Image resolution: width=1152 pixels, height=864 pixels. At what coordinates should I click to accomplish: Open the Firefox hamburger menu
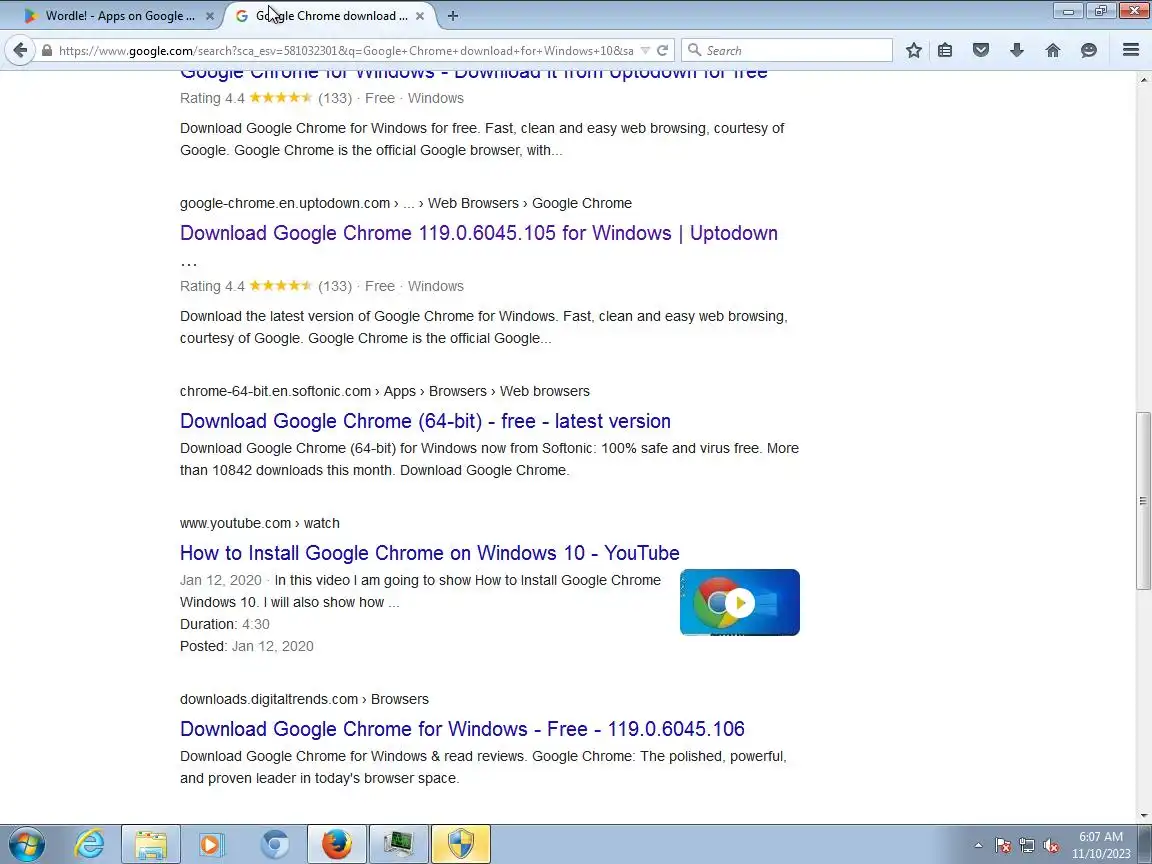tap(1131, 50)
